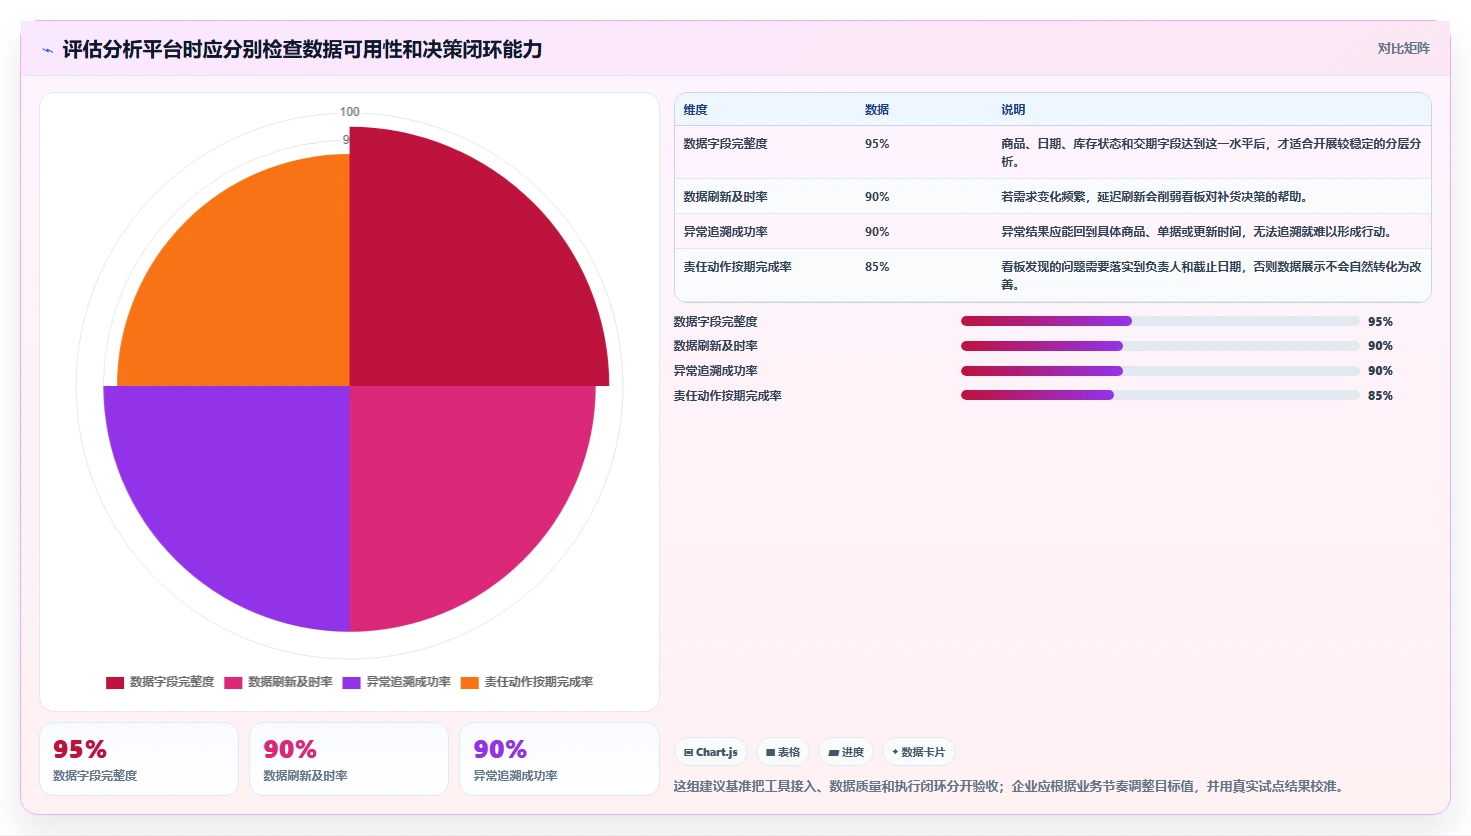This screenshot has width=1471, height=836.
Task: Click table cell 异常追溯成功率
Action: (726, 232)
